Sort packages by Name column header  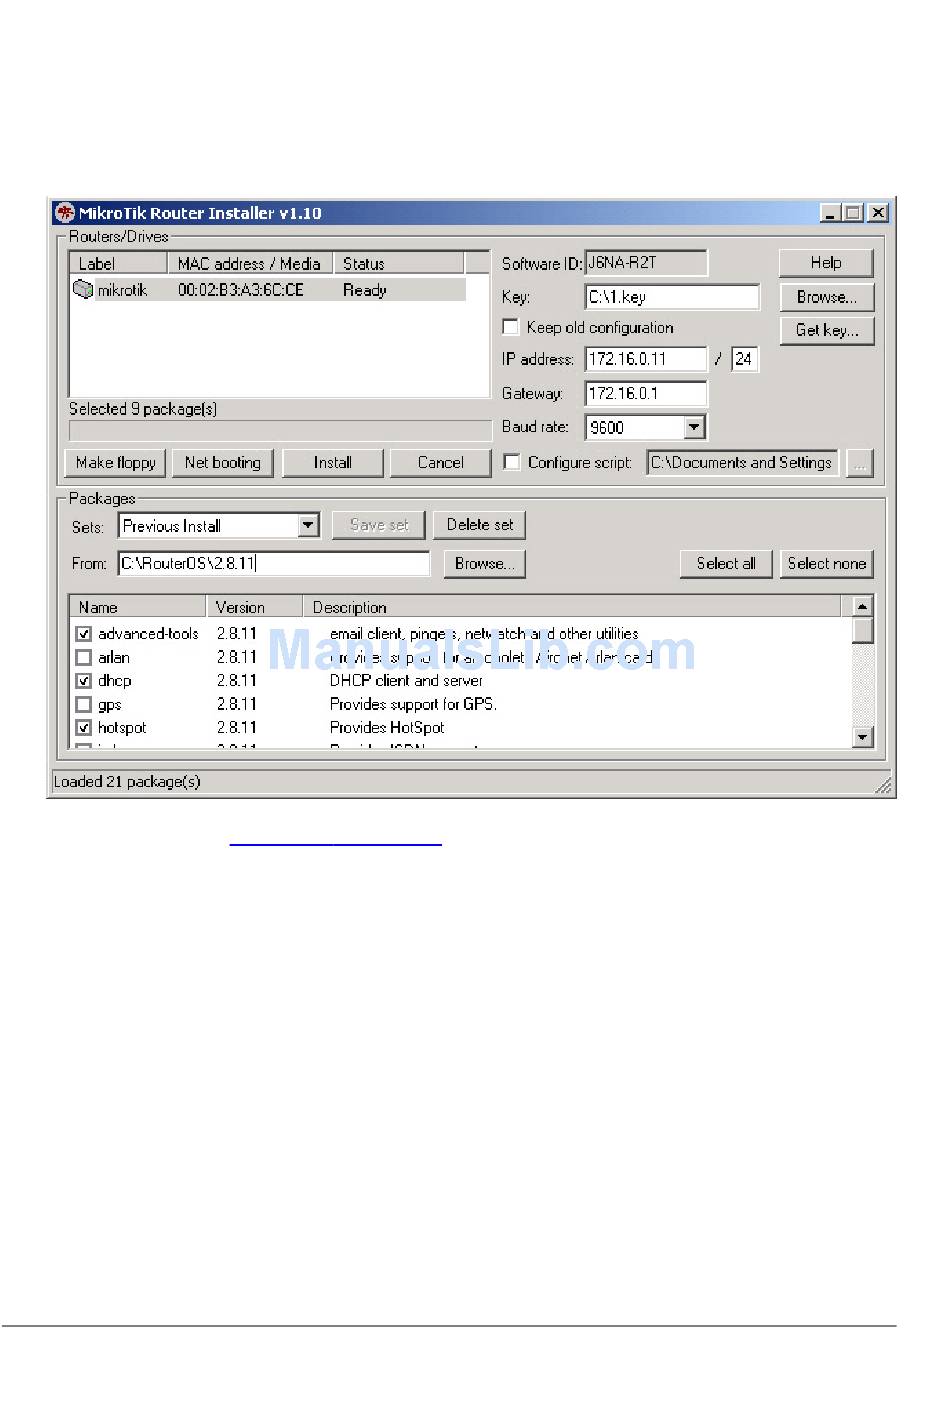138,607
